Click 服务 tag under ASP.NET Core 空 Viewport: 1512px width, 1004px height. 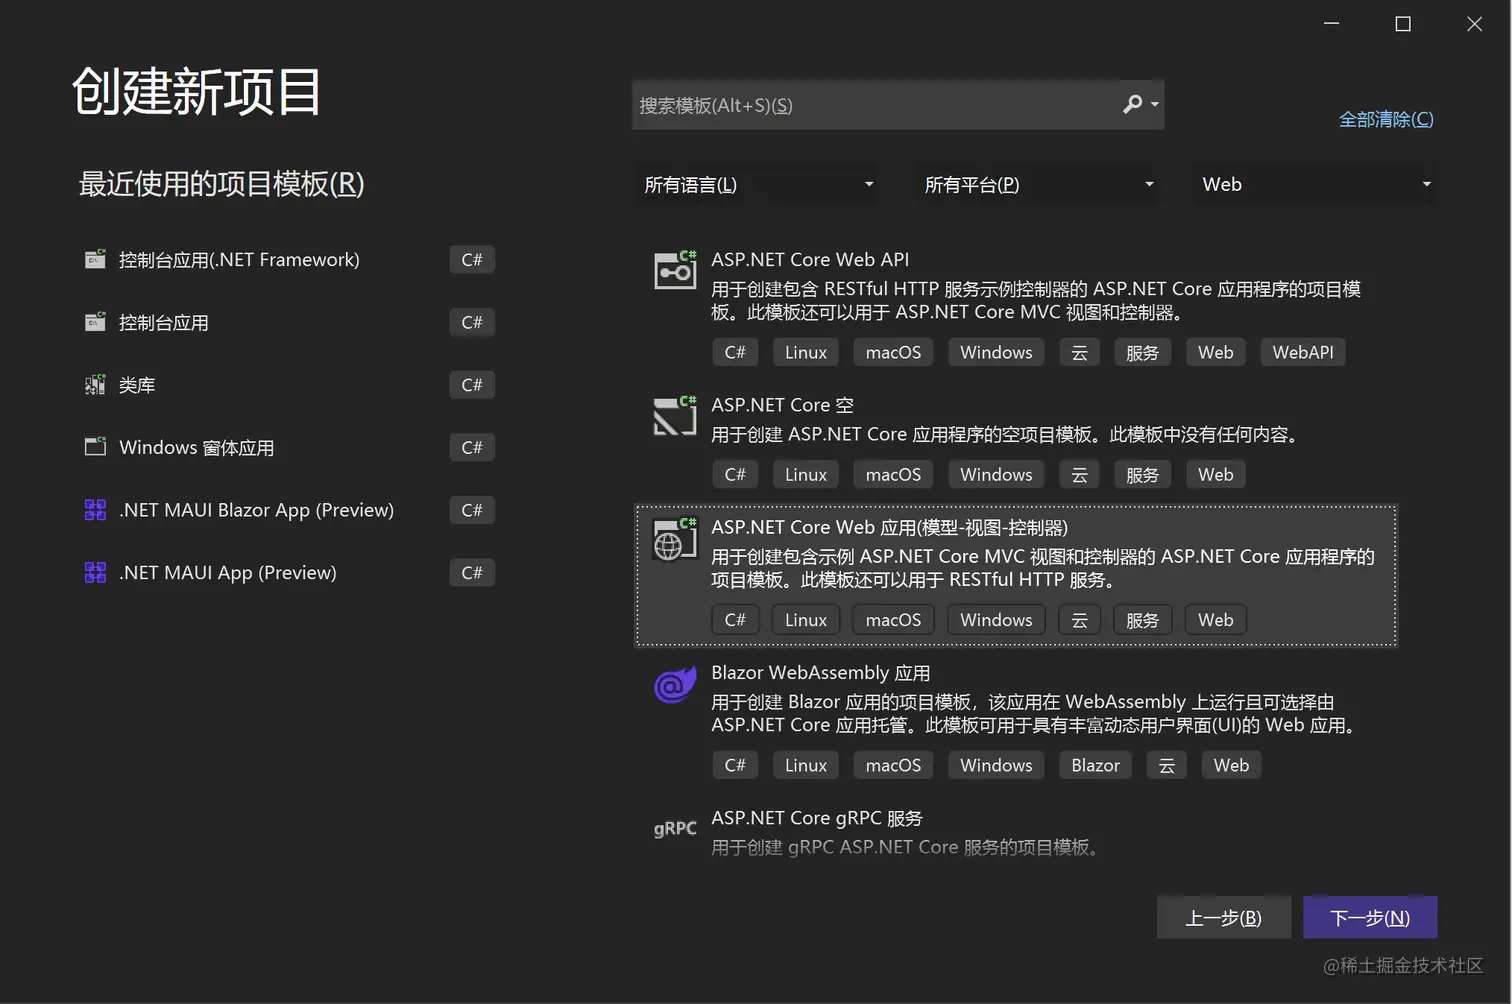(1142, 474)
